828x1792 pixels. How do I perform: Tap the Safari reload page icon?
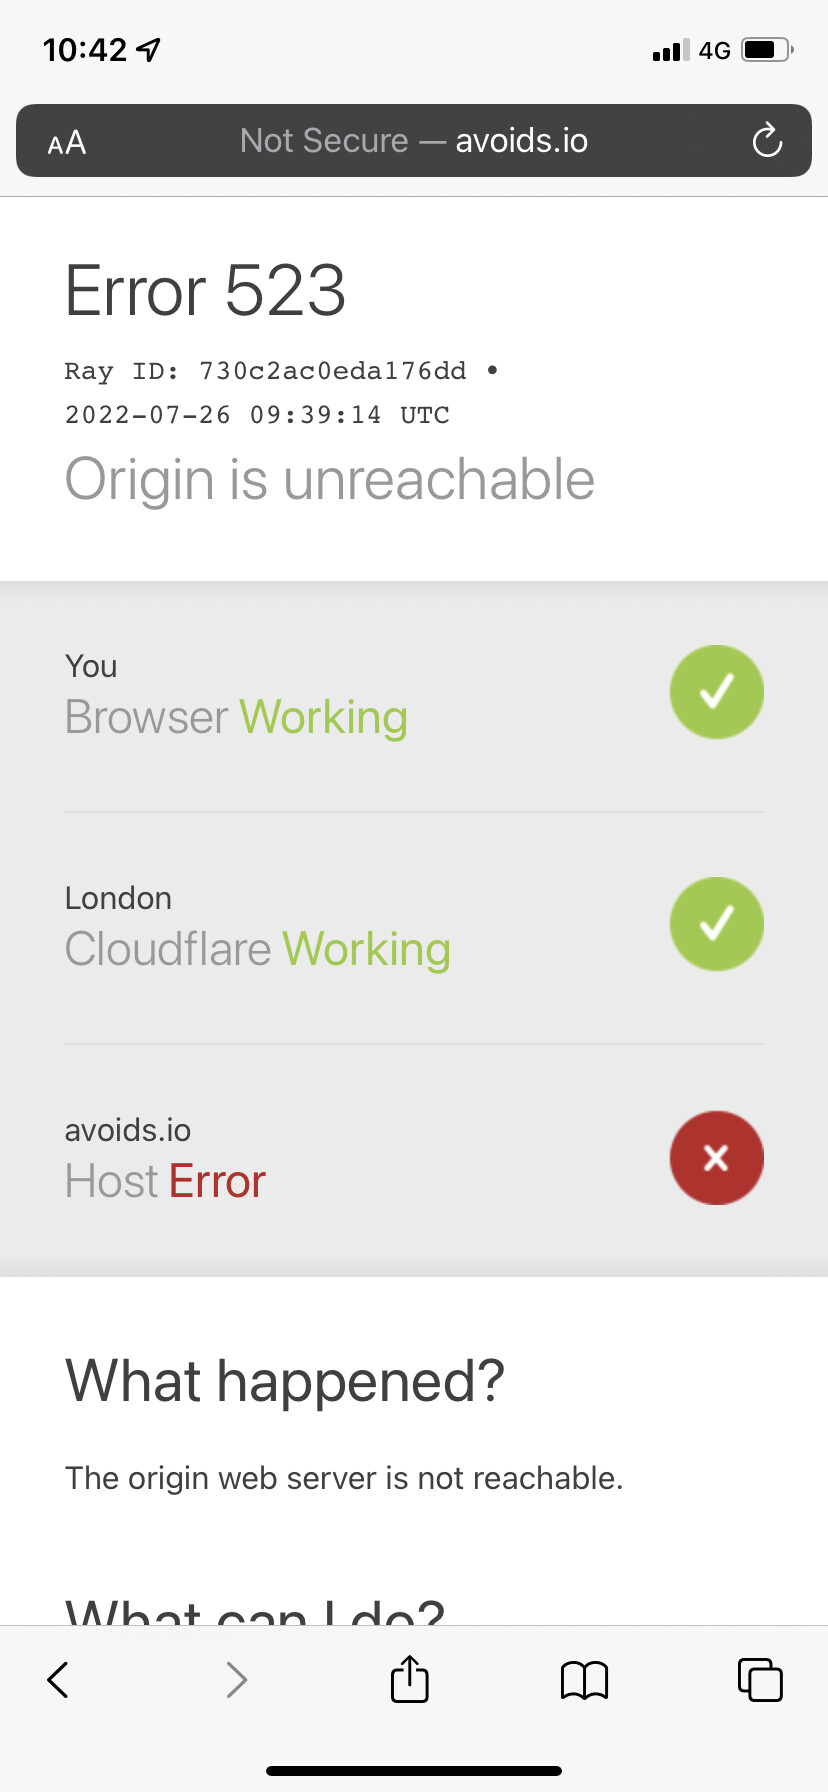click(767, 140)
